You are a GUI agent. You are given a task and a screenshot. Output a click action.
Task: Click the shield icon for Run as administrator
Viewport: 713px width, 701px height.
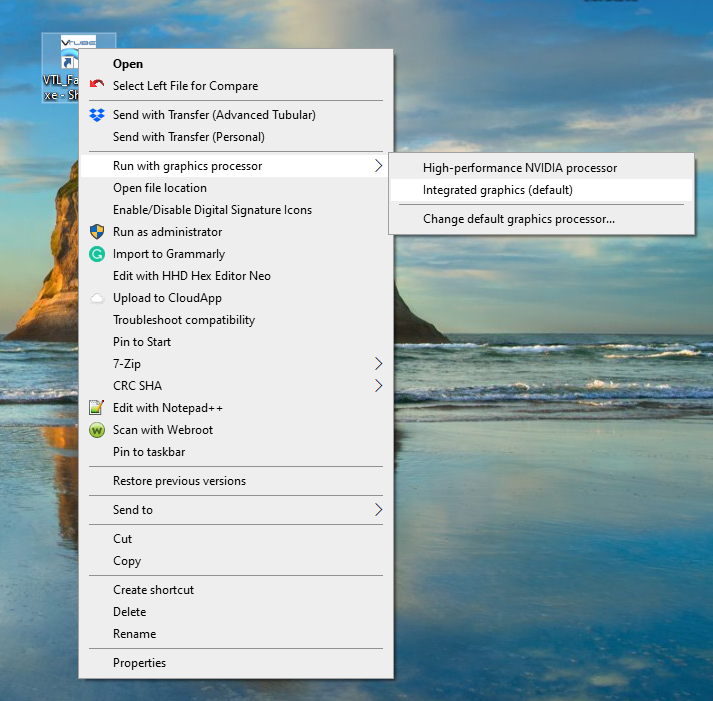[97, 232]
